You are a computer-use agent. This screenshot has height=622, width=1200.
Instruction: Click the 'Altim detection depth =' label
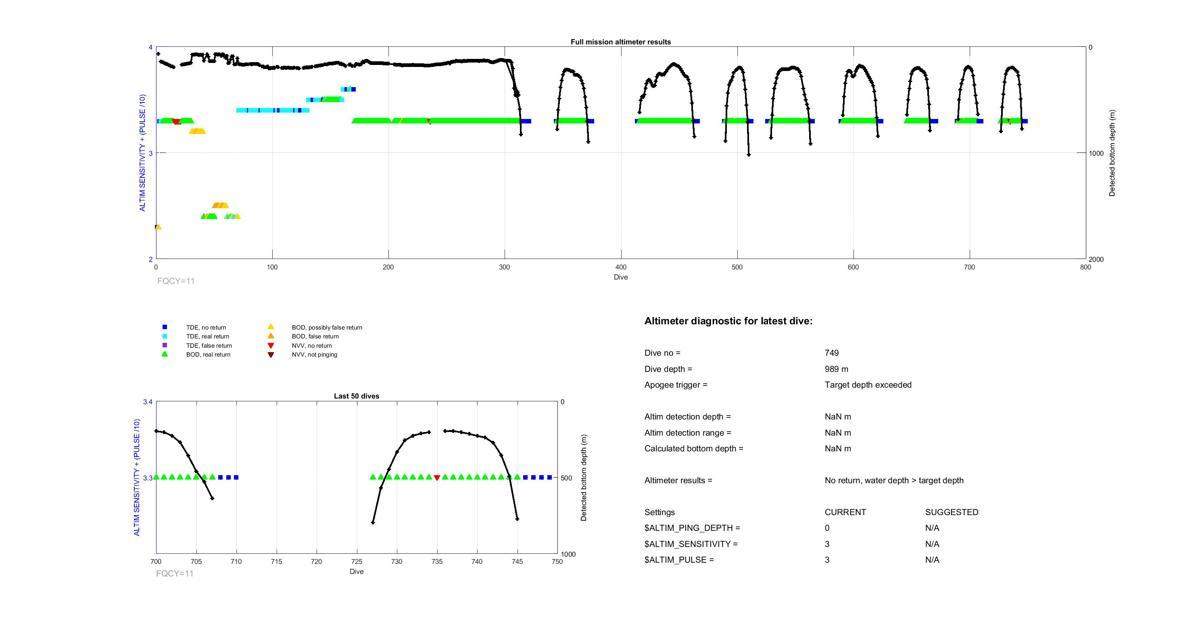tap(687, 417)
